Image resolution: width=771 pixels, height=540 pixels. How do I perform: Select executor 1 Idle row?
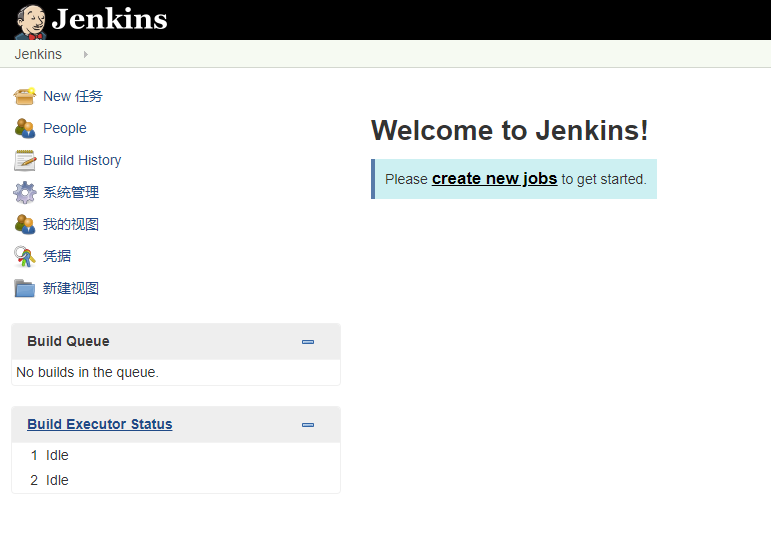click(x=176, y=455)
